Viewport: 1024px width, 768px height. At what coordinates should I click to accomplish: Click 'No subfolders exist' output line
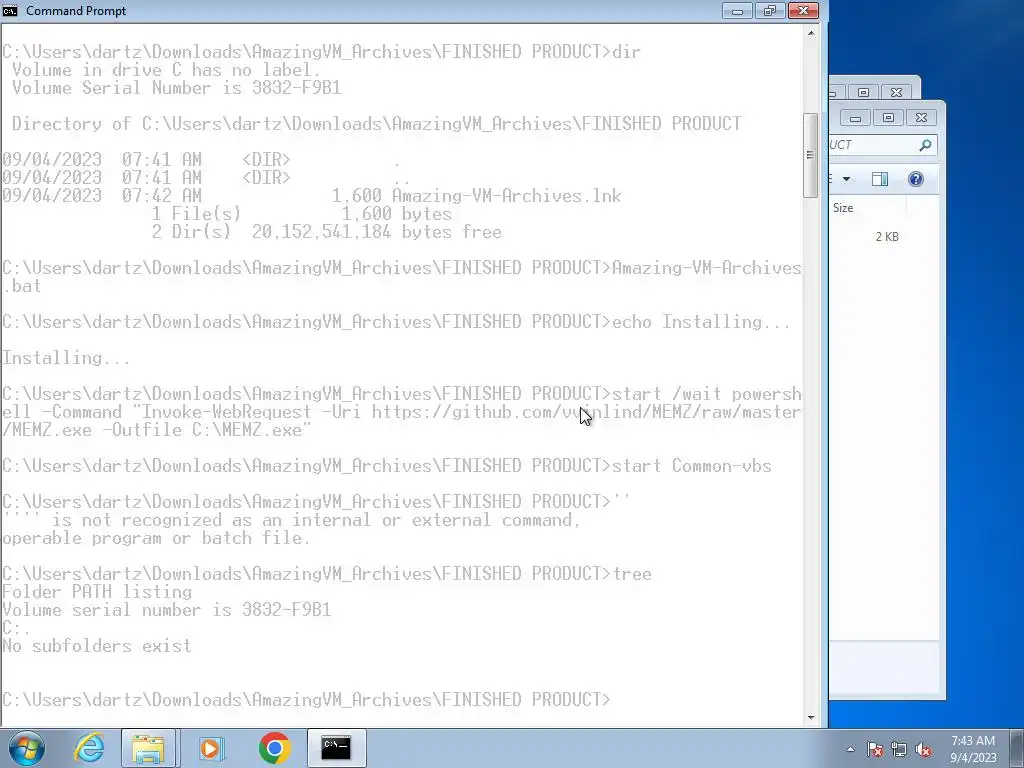pyautogui.click(x=97, y=646)
